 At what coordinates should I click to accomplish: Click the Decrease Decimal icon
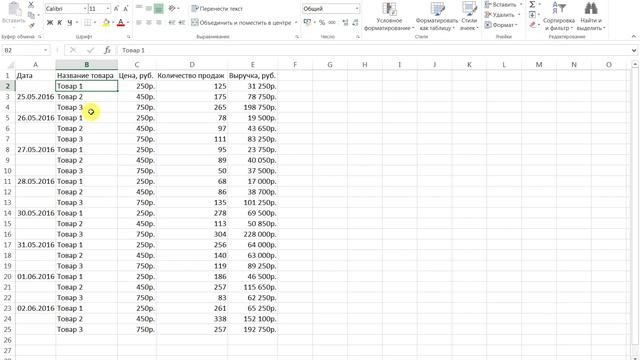coord(356,22)
